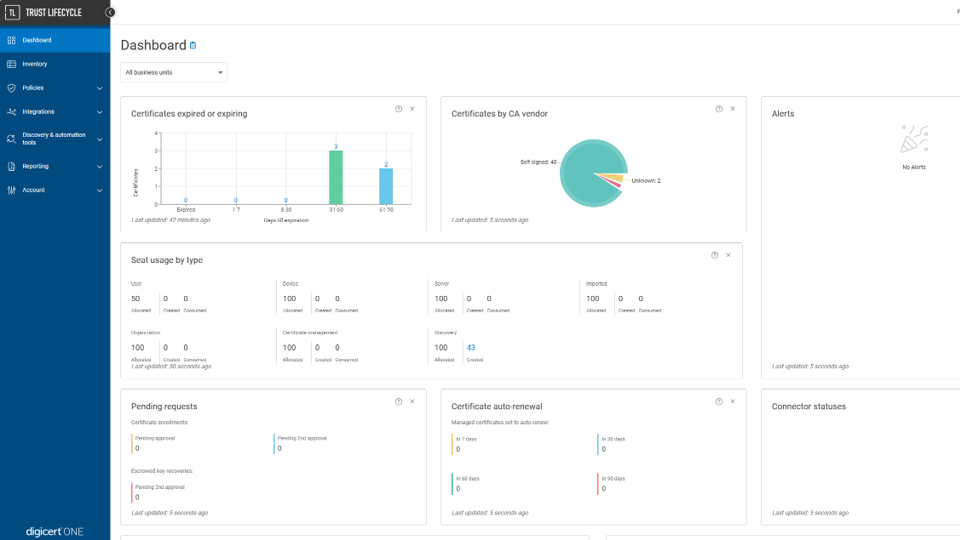Open help for Certificate auto-renewal widget
960x540 pixels.
[719, 402]
